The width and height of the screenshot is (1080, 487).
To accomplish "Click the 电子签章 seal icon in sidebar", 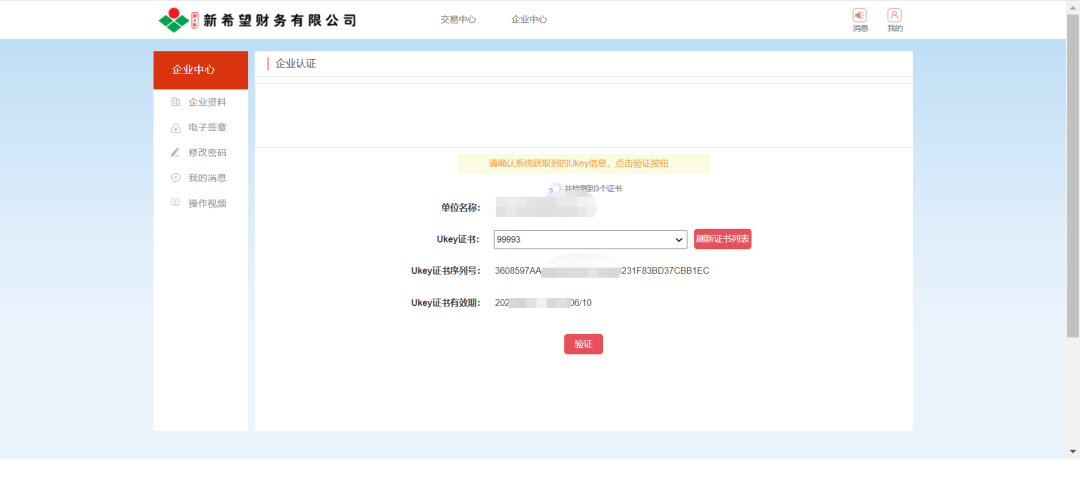I will click(x=175, y=128).
